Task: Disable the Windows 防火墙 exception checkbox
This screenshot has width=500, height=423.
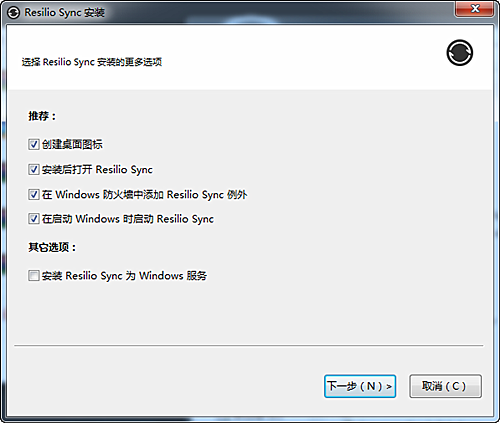Action: tap(33, 194)
